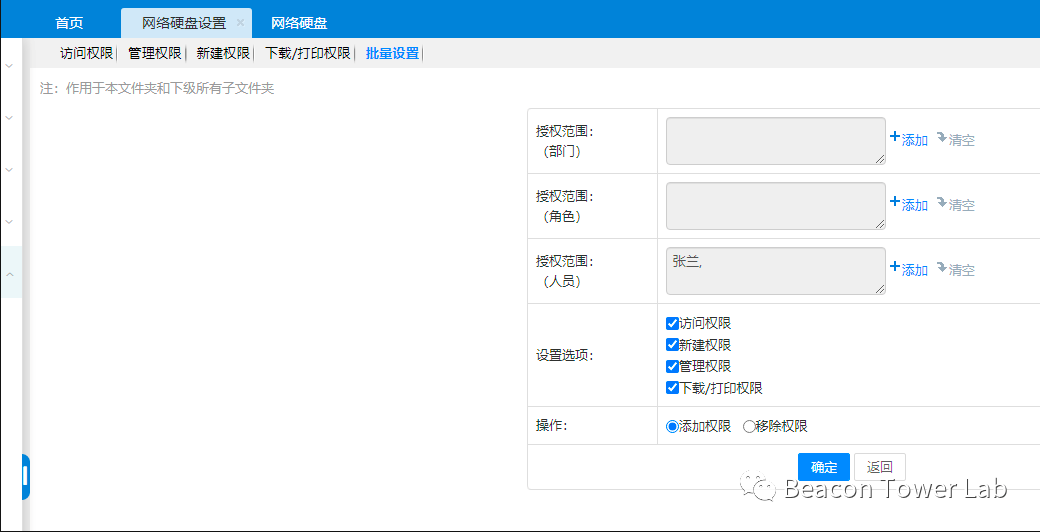The image size is (1040, 532).
Task: Expand the fourth sidebar chevron
Action: click(9, 221)
